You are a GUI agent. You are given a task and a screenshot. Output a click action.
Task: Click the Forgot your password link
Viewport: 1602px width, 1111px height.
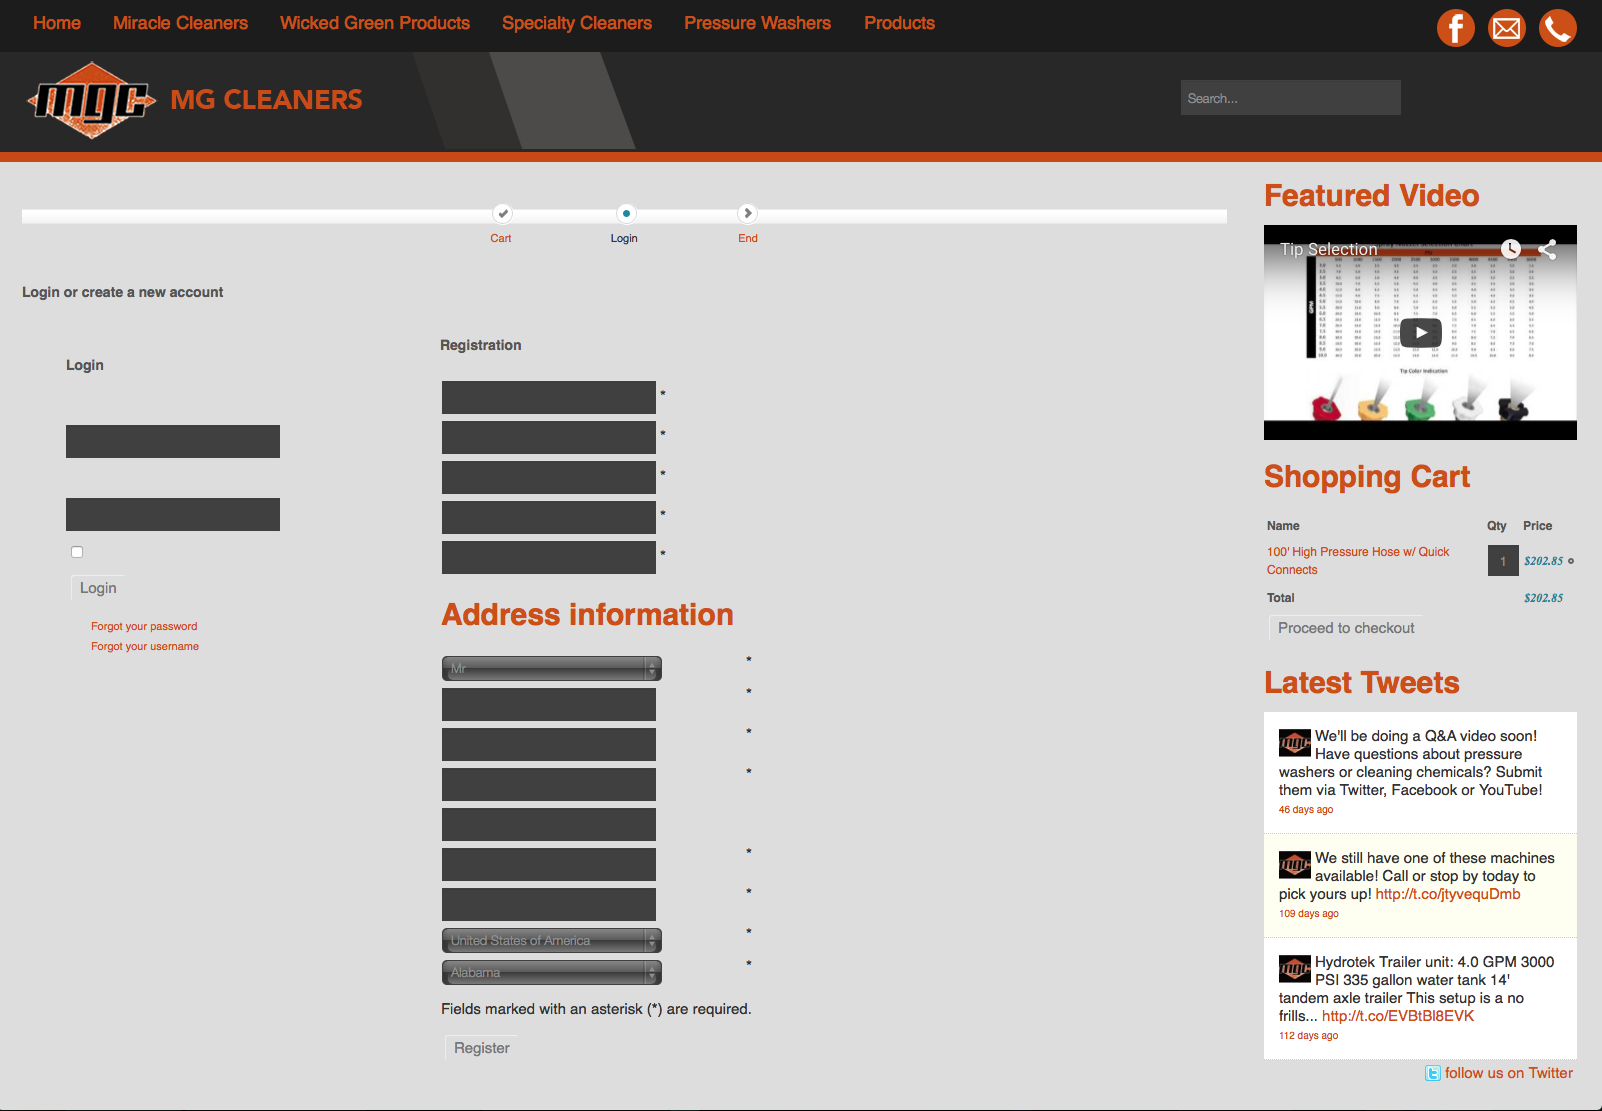coord(144,626)
